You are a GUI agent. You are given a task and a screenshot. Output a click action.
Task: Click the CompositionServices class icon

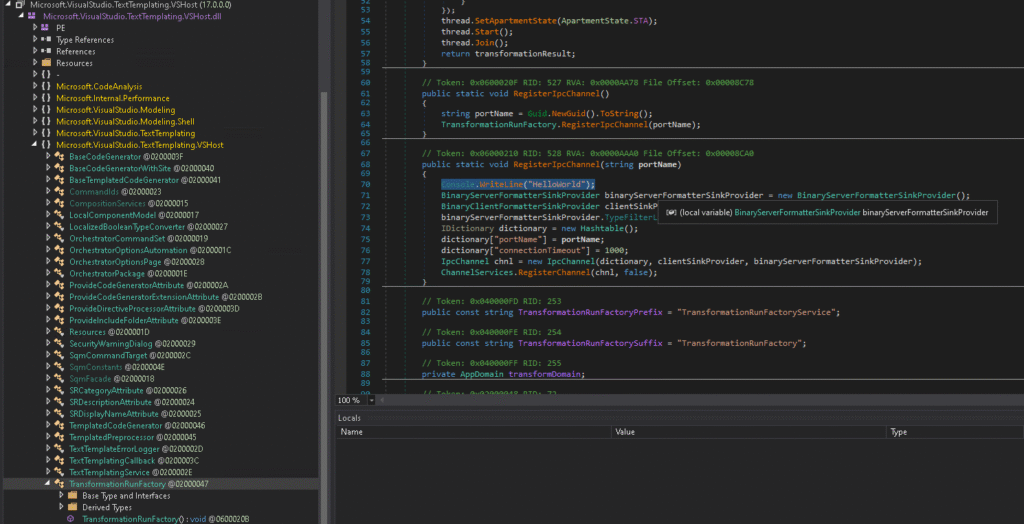pos(59,203)
